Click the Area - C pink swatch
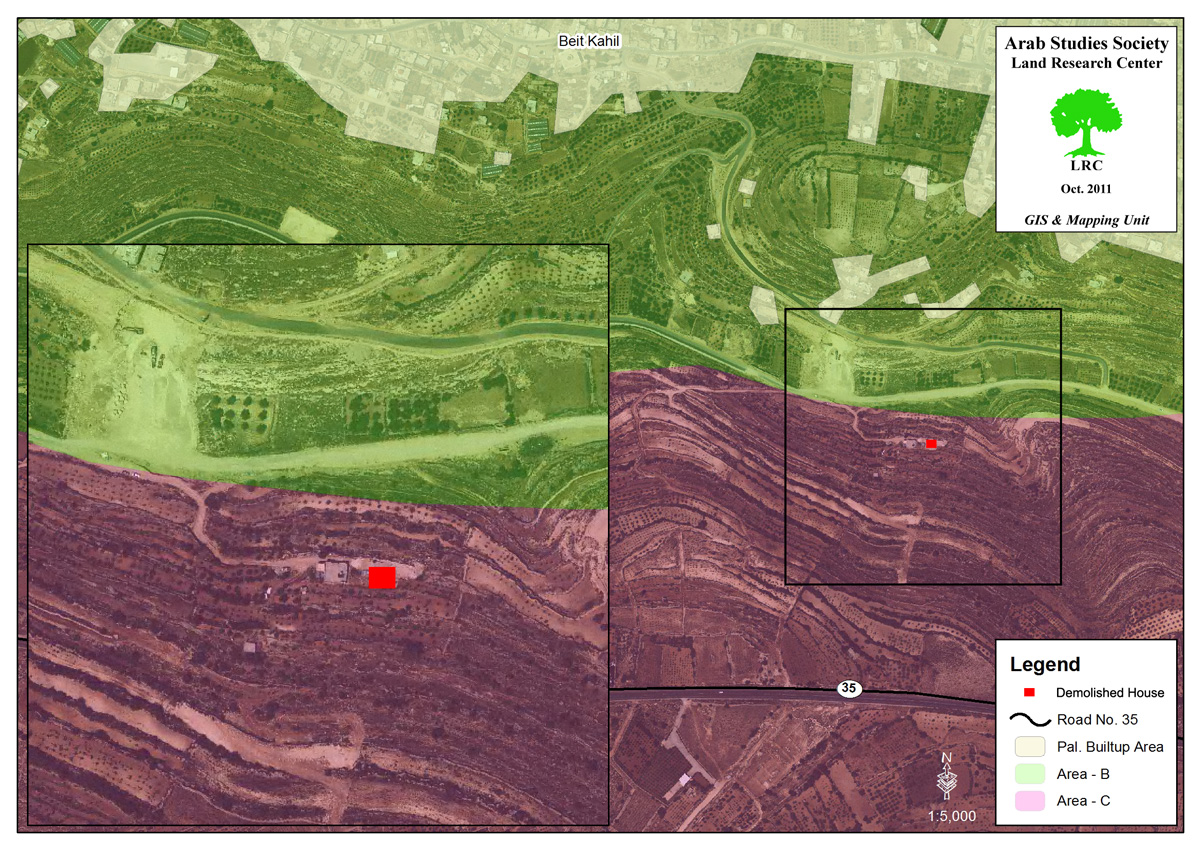 tap(1028, 801)
